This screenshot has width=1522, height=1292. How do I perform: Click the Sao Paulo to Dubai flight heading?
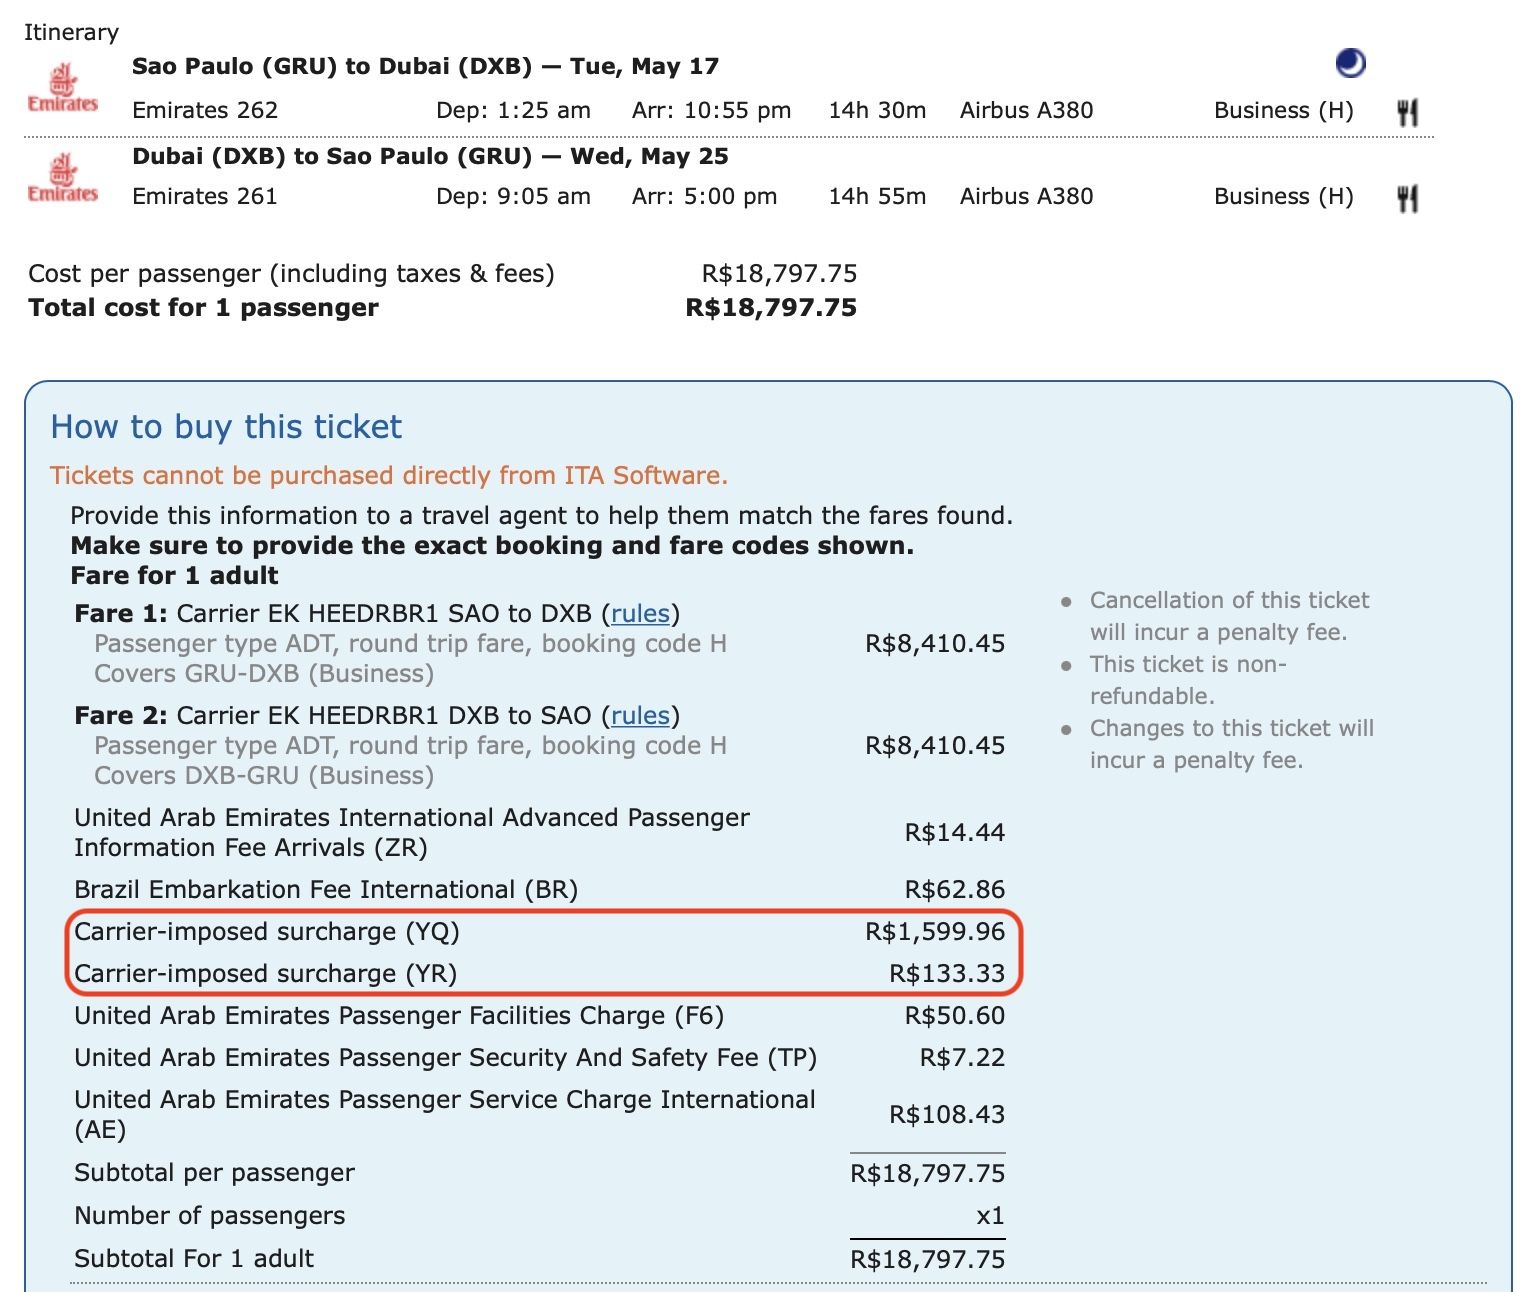pyautogui.click(x=425, y=66)
